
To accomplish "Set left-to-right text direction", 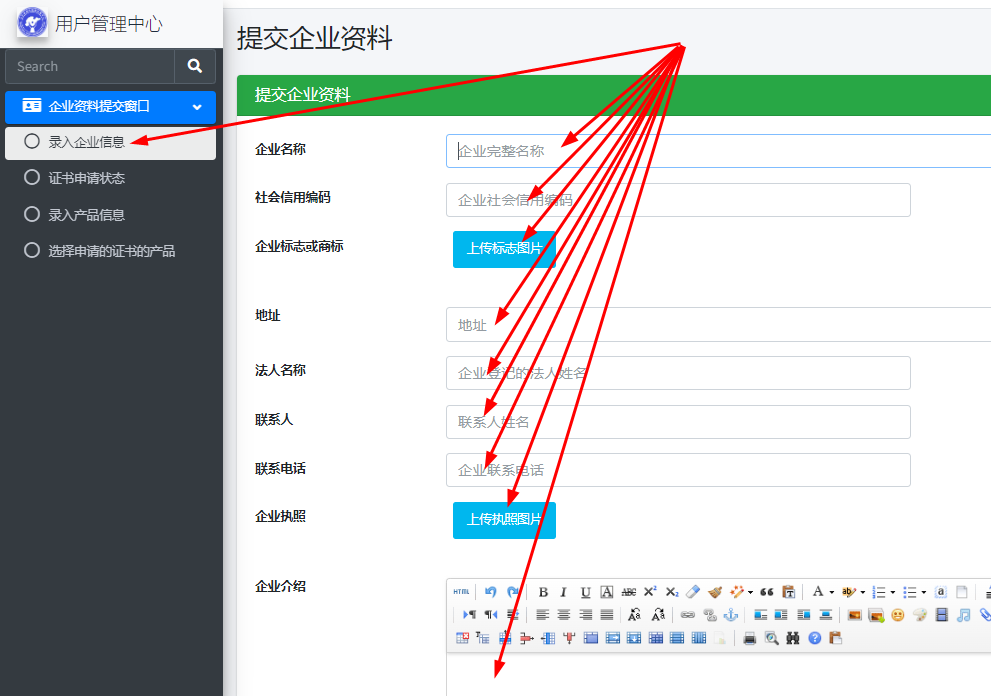I will coord(469,615).
